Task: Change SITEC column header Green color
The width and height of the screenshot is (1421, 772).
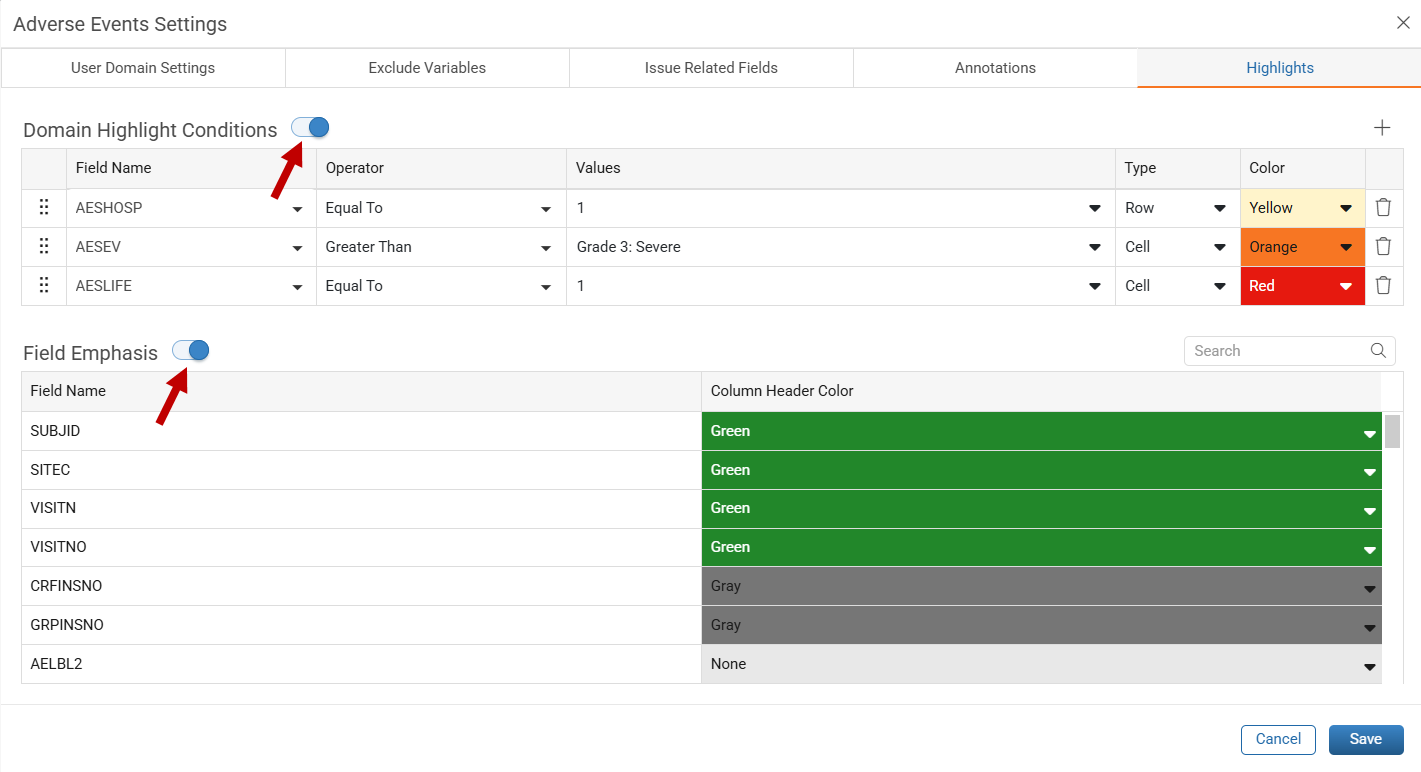Action: (1042, 470)
